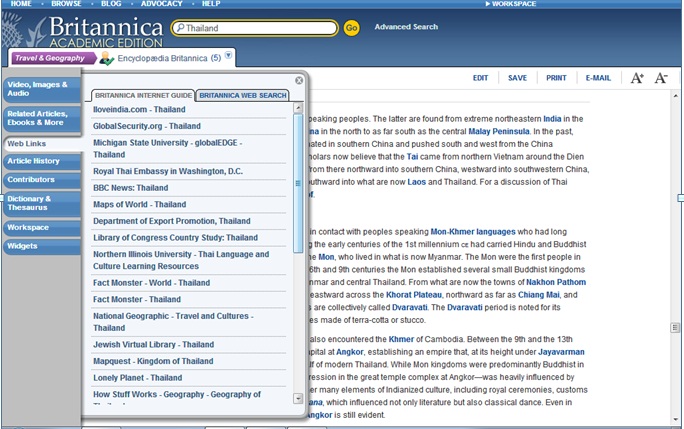Open Widgets sidebar section
The image size is (684, 429).
[42, 246]
